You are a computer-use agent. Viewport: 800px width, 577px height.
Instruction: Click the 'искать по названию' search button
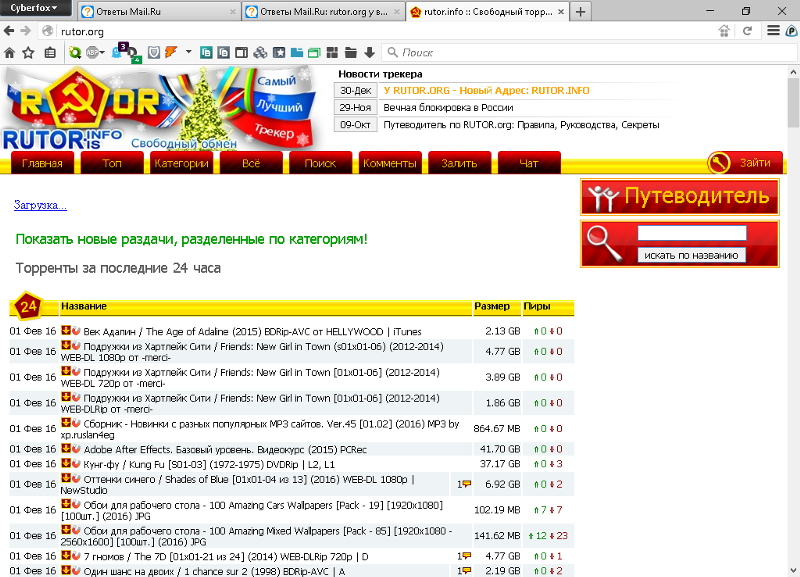691,255
